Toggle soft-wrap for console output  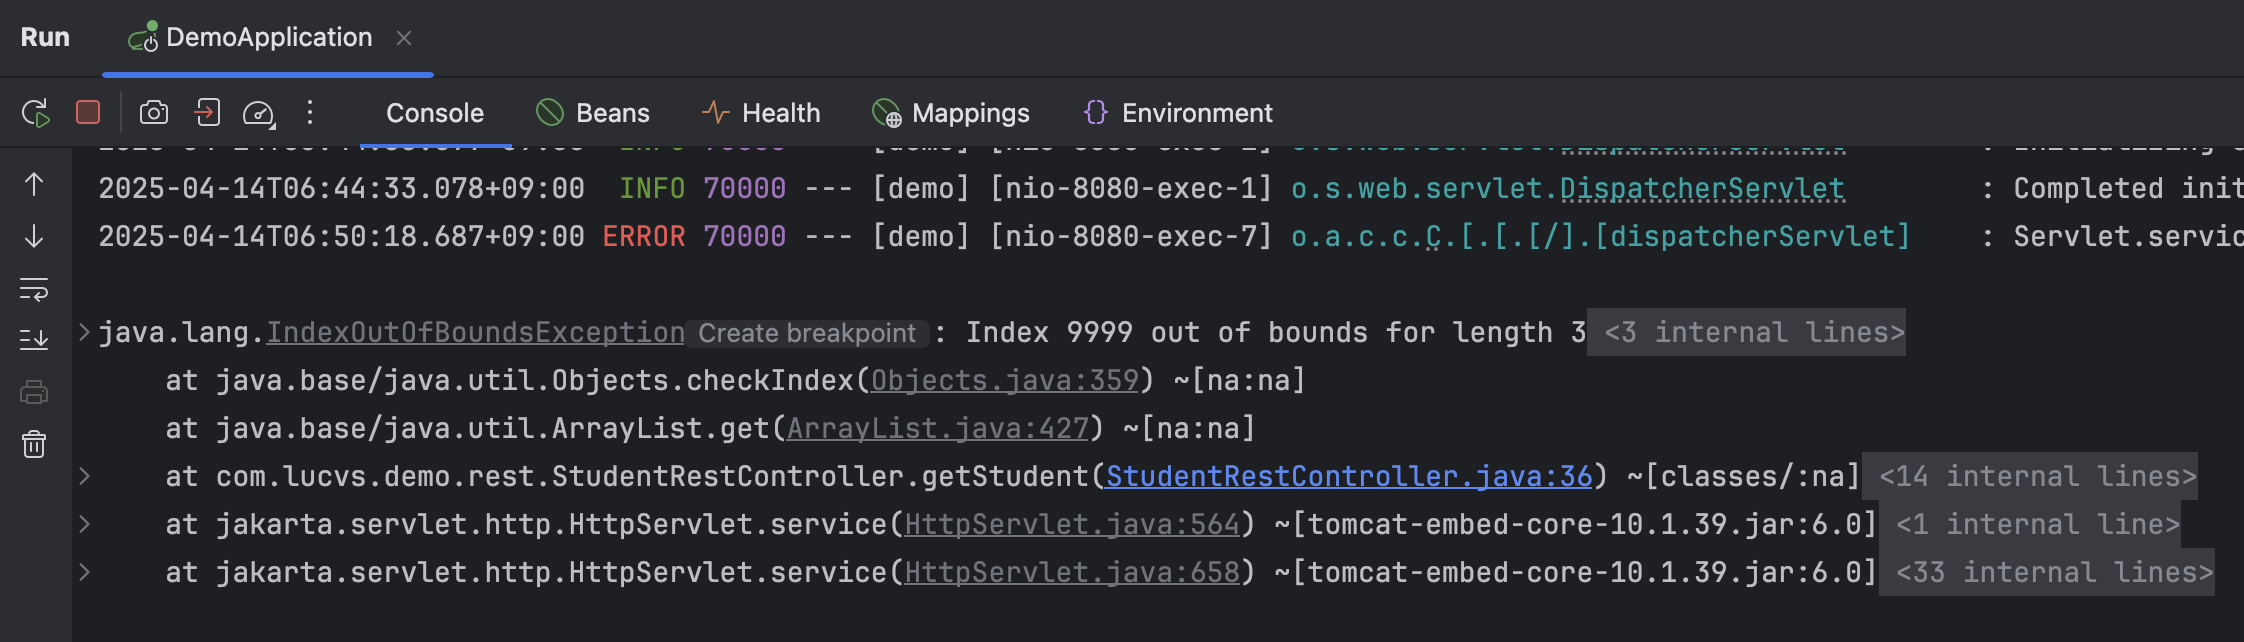34,290
